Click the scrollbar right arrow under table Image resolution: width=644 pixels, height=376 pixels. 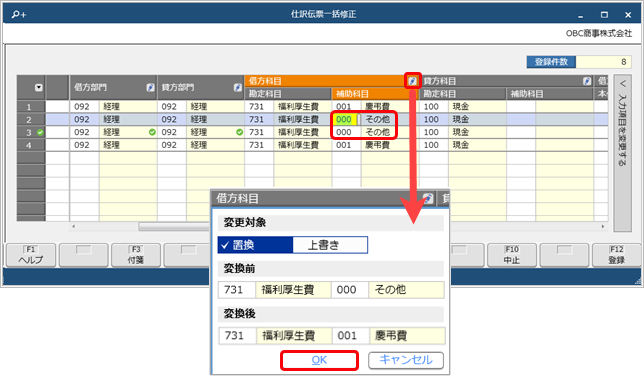pyautogui.click(x=603, y=226)
